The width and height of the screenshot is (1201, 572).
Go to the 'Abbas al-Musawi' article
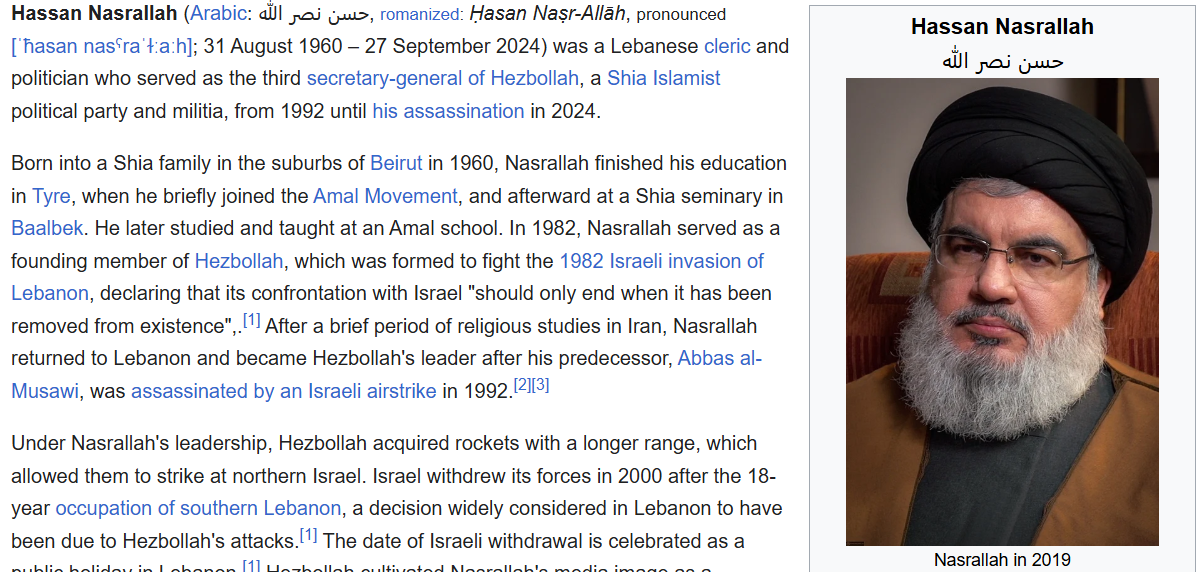coord(719,358)
